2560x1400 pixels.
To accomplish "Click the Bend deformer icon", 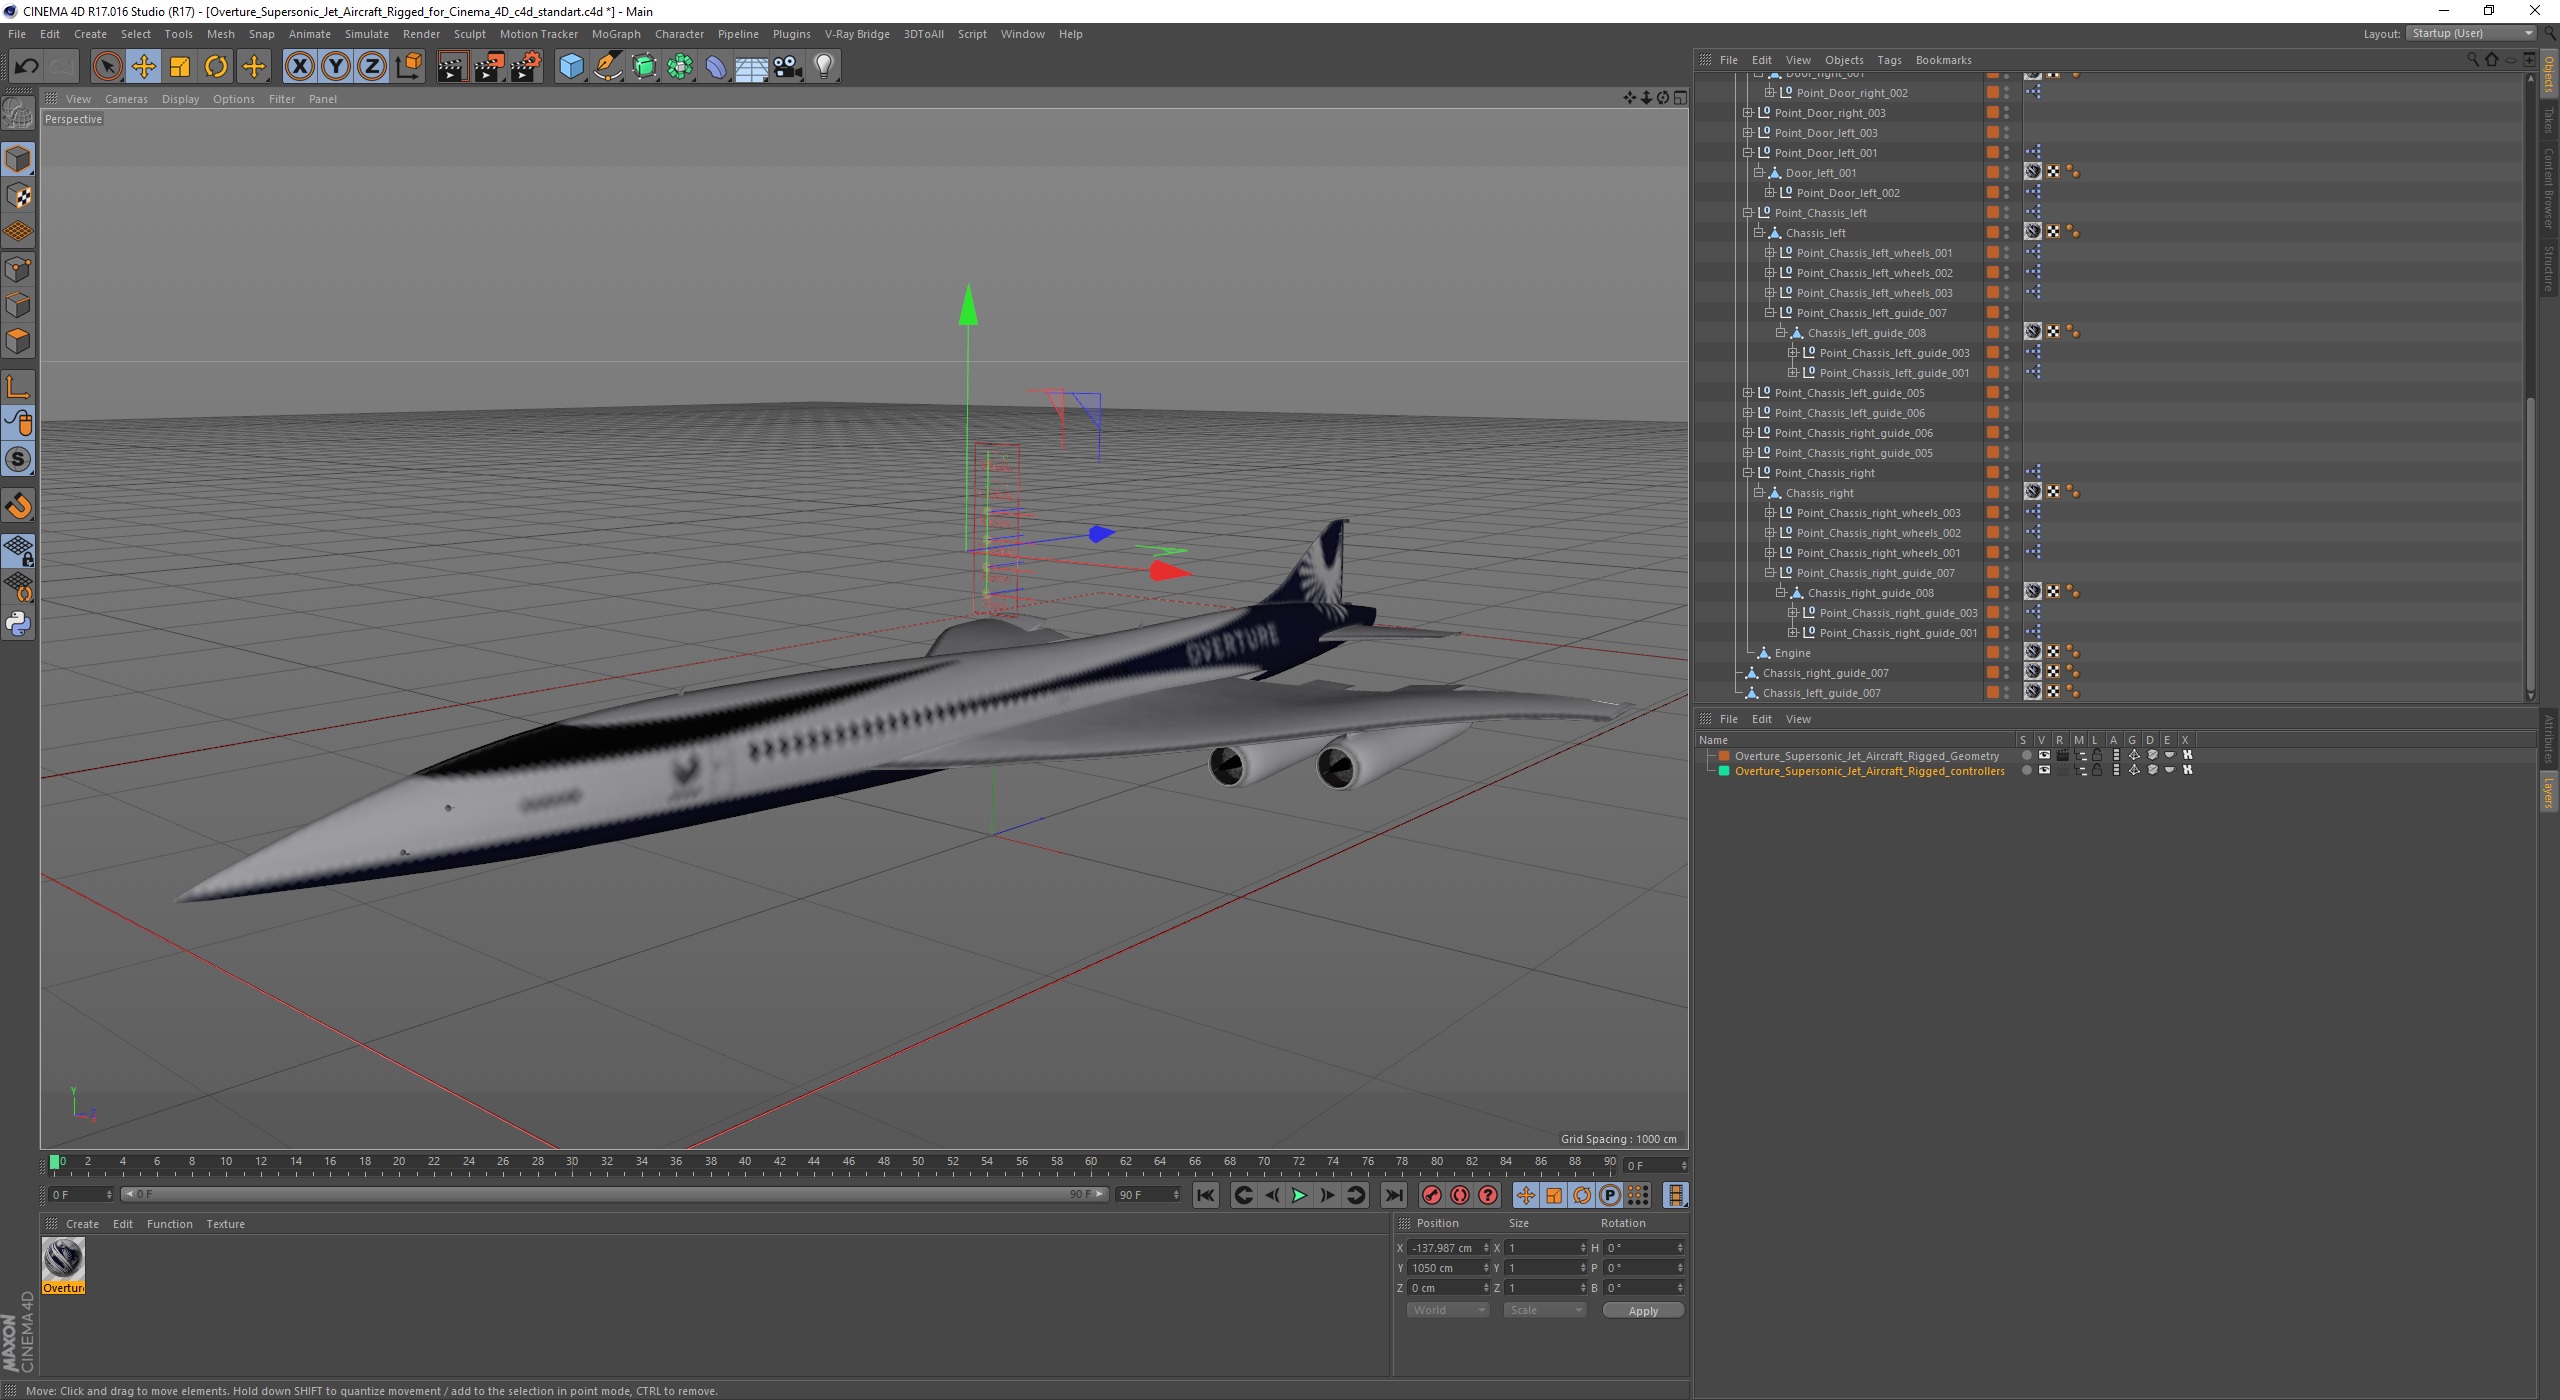I will pos(716,67).
